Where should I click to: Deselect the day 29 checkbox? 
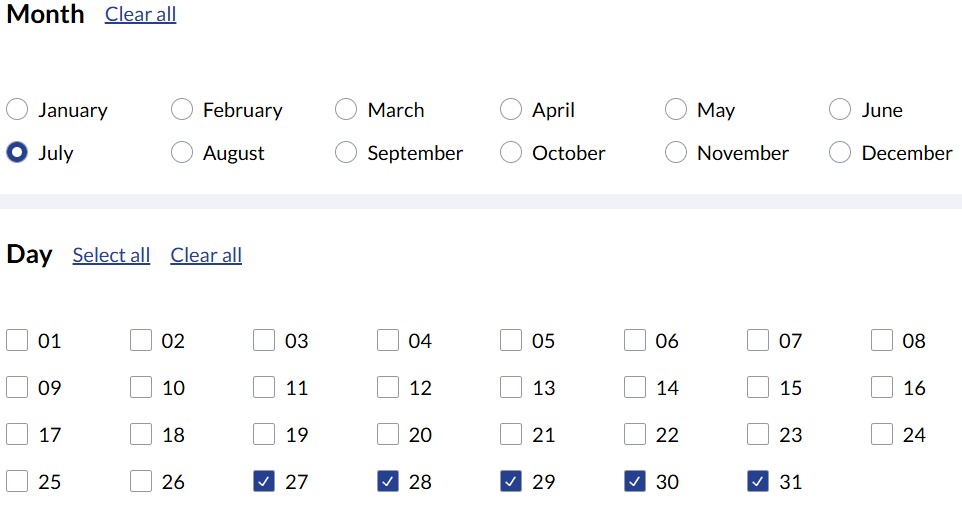511,482
